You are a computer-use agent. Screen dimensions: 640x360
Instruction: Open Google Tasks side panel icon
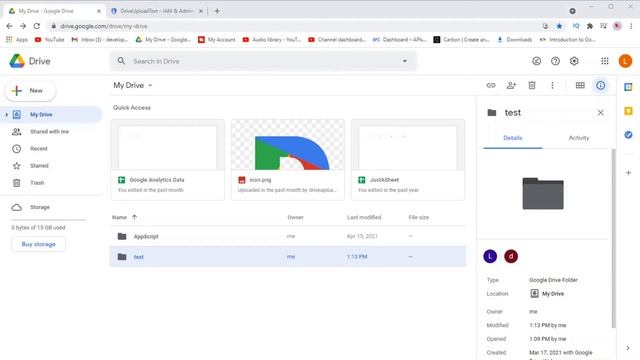(628, 135)
